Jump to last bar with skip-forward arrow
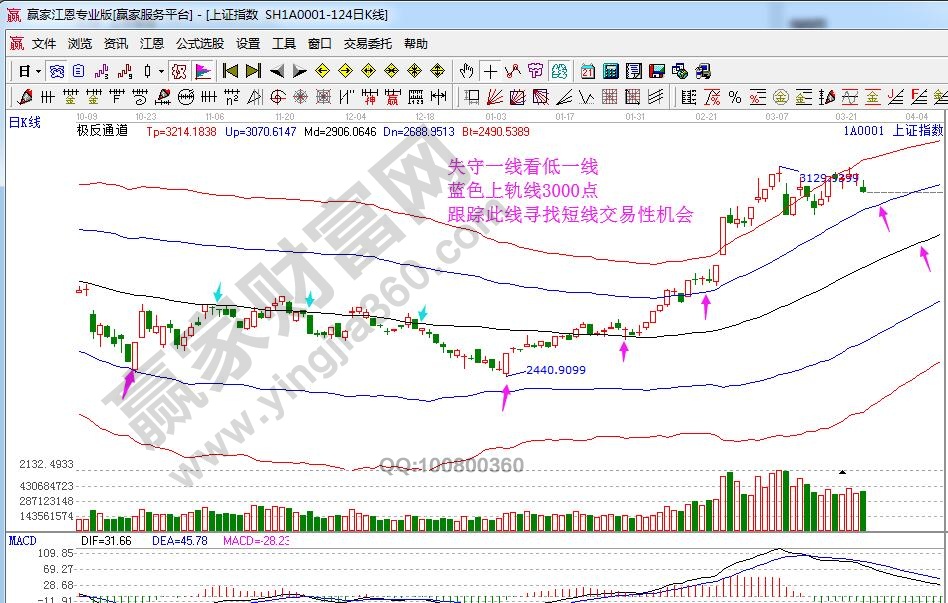 (253, 71)
